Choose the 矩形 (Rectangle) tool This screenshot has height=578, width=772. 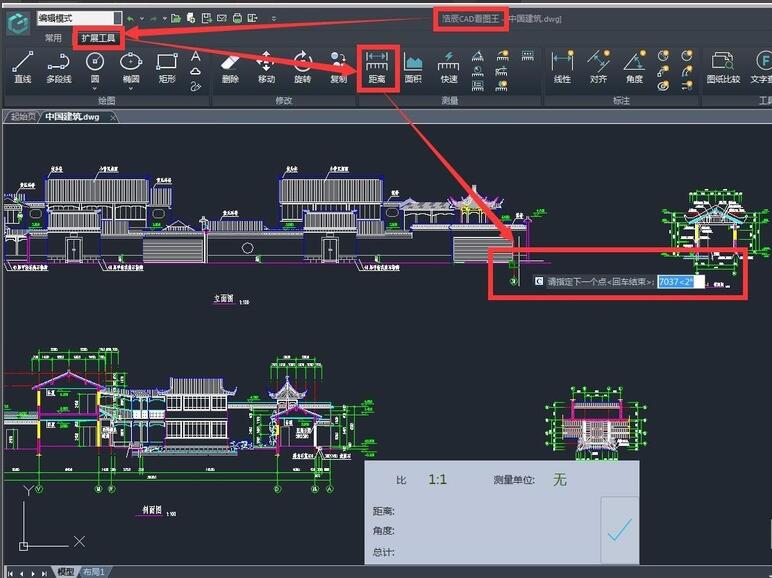click(166, 66)
